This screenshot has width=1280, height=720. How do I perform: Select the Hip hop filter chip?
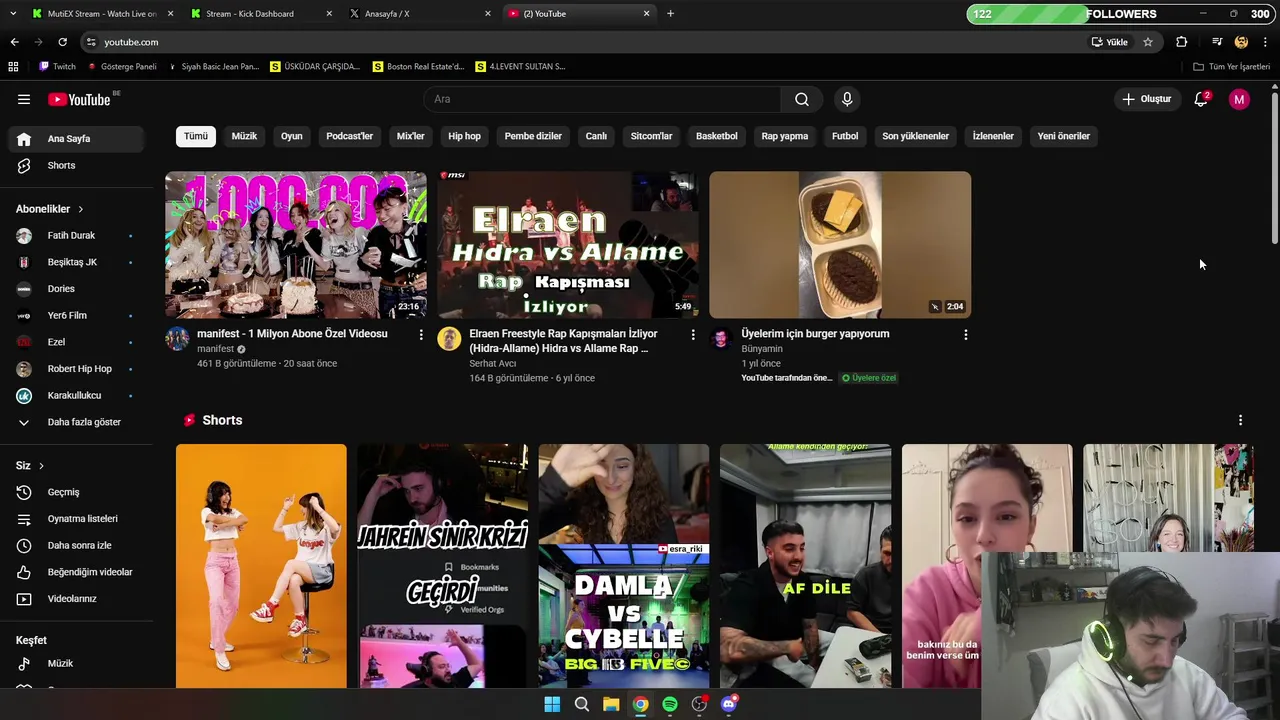pos(464,136)
